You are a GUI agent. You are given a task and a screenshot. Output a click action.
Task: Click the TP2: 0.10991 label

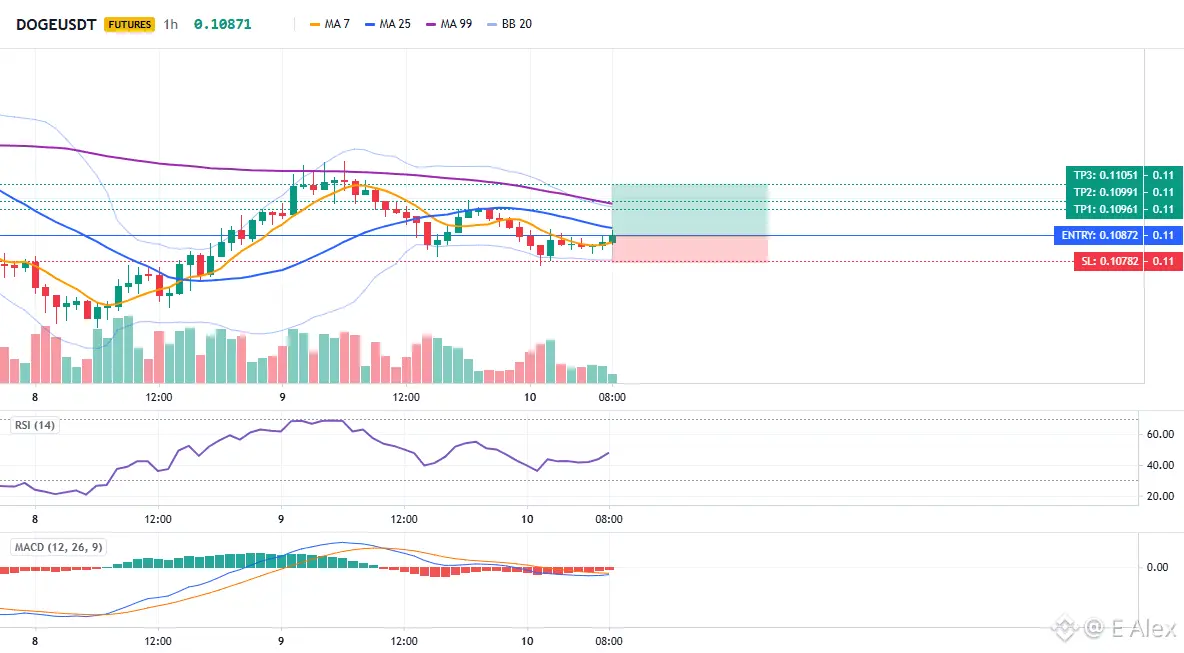pyautogui.click(x=1105, y=193)
